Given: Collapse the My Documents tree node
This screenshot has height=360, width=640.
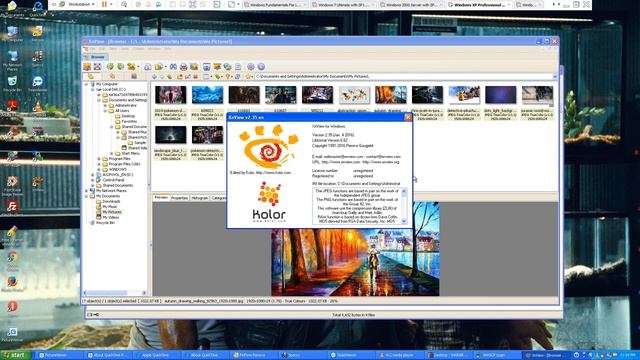Looking at the screenshot, I should pyautogui.click(x=86, y=196).
